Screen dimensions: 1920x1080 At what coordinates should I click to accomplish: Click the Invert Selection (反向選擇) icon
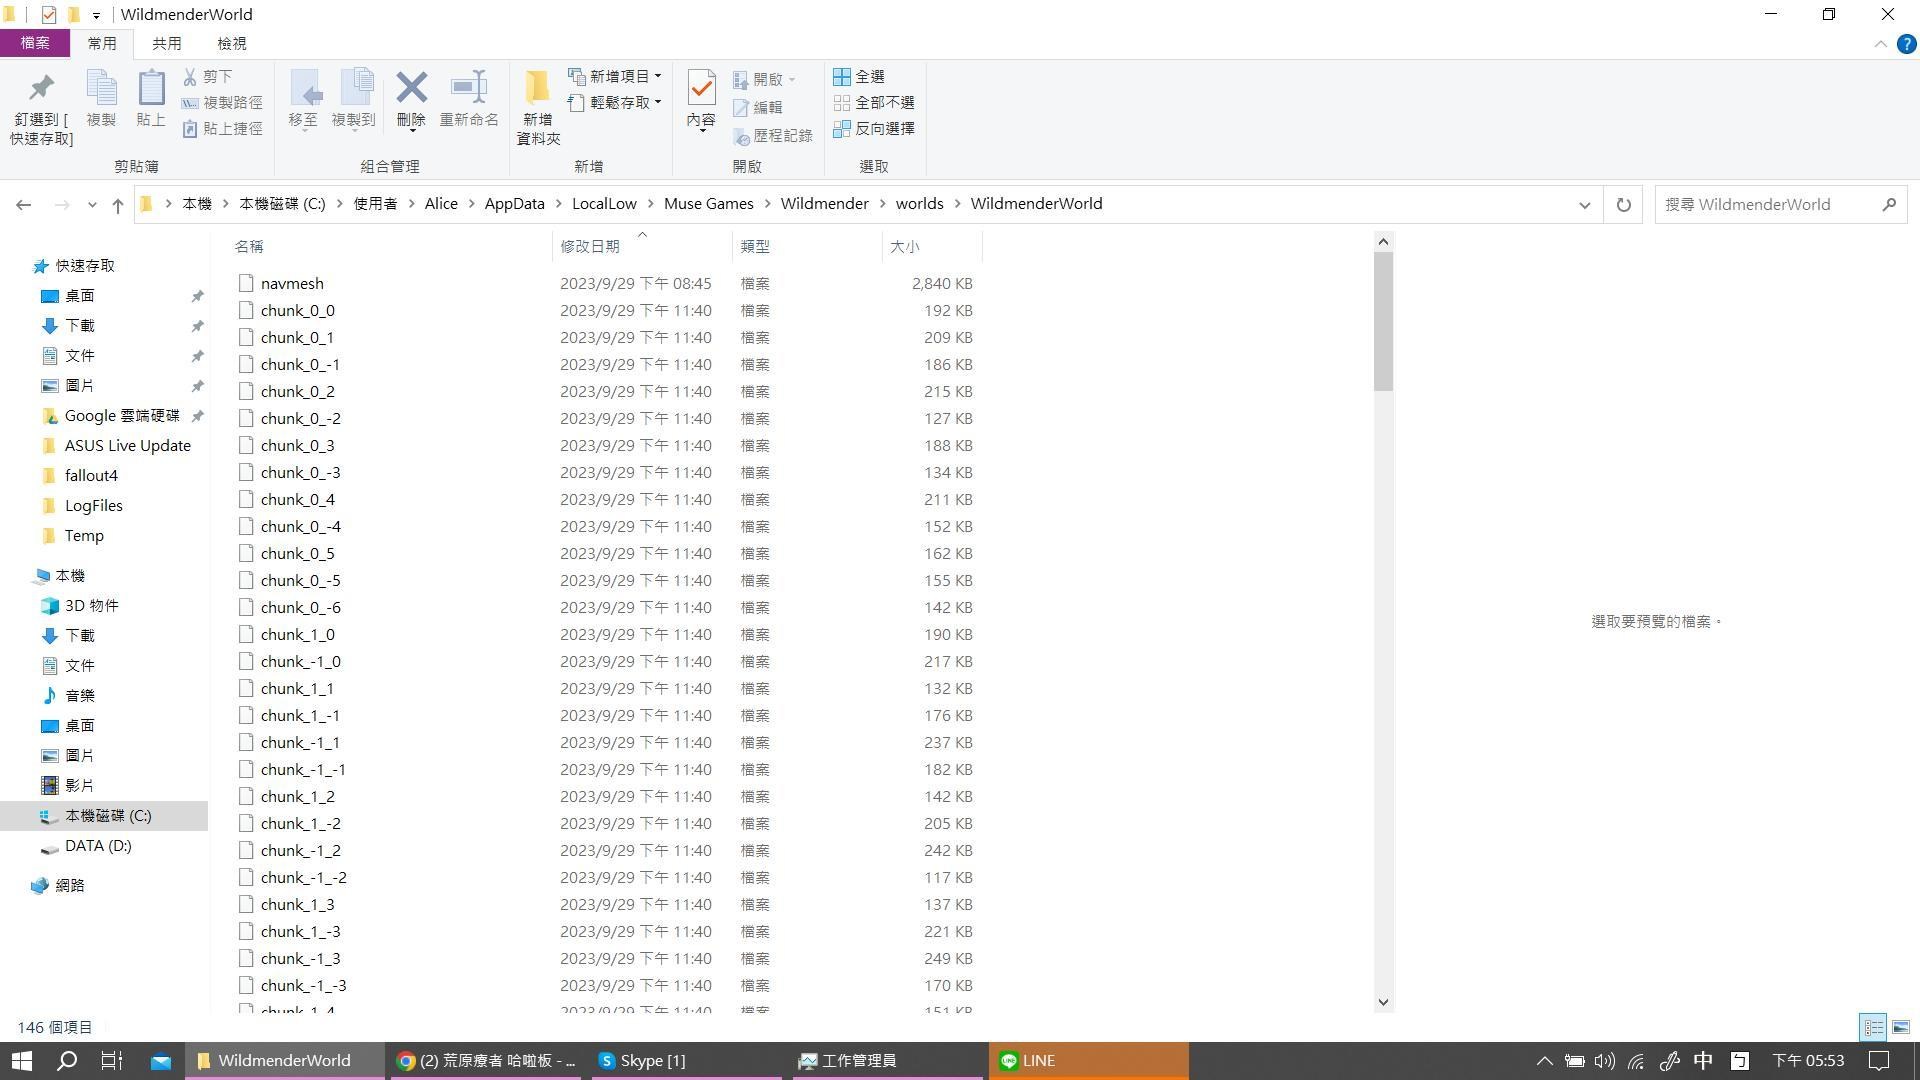pyautogui.click(x=842, y=129)
